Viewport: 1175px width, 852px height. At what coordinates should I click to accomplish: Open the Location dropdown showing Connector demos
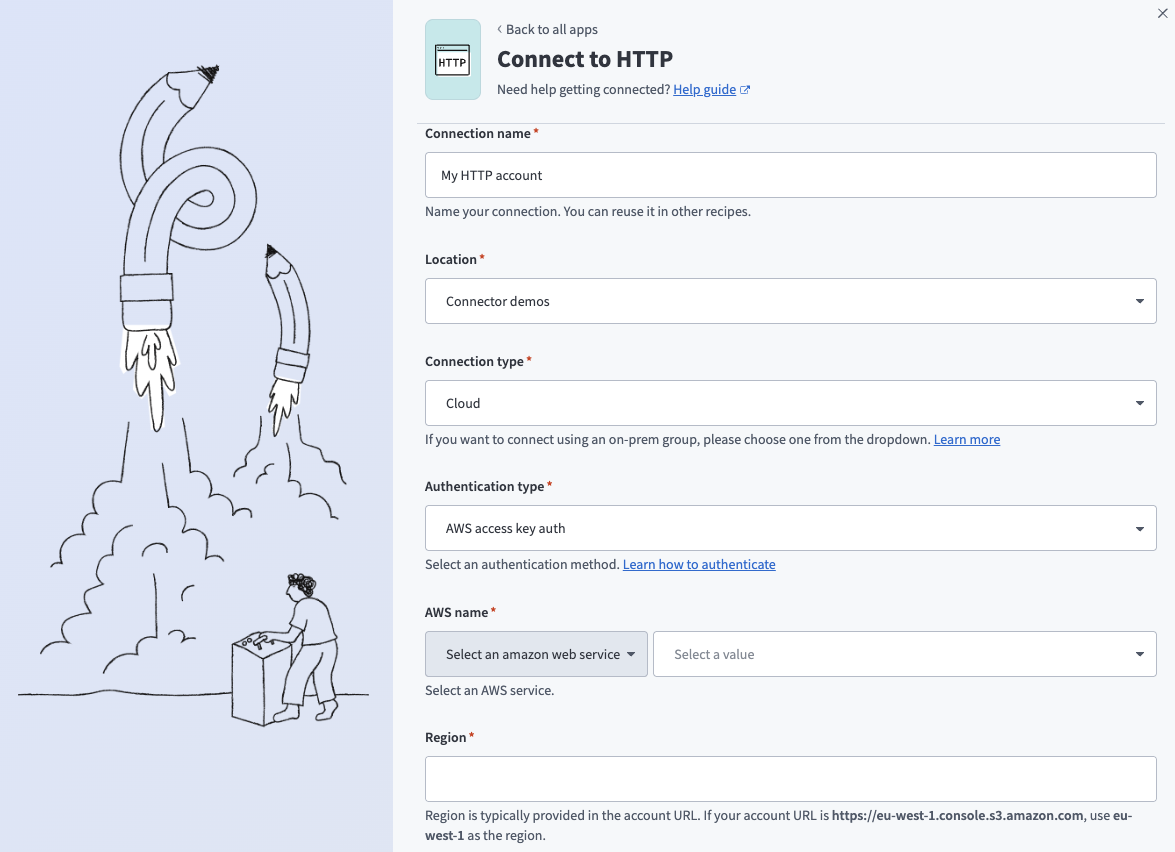pos(790,301)
